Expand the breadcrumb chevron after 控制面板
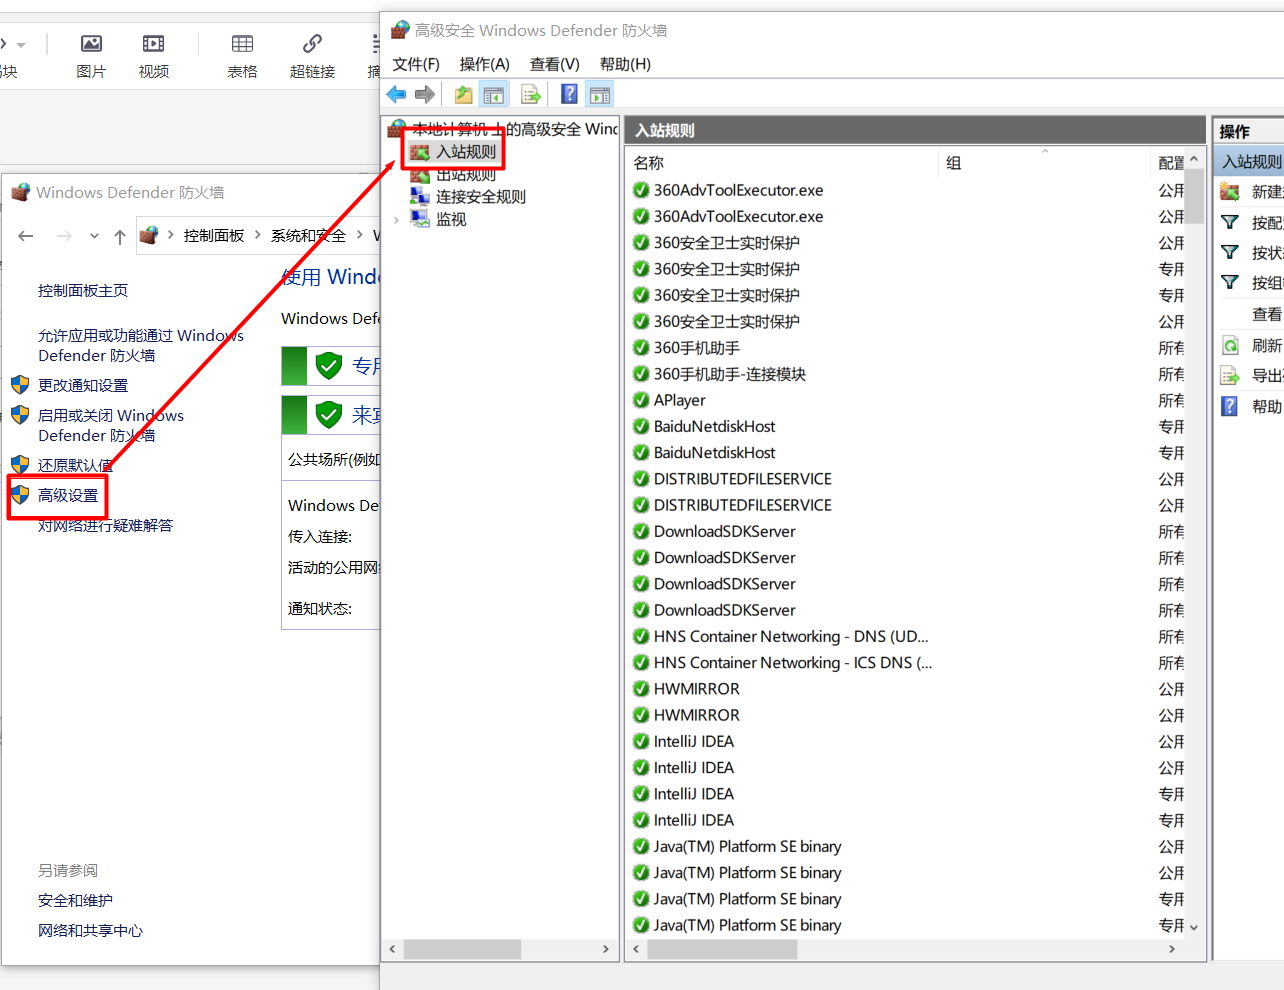The image size is (1284, 990). point(258,235)
